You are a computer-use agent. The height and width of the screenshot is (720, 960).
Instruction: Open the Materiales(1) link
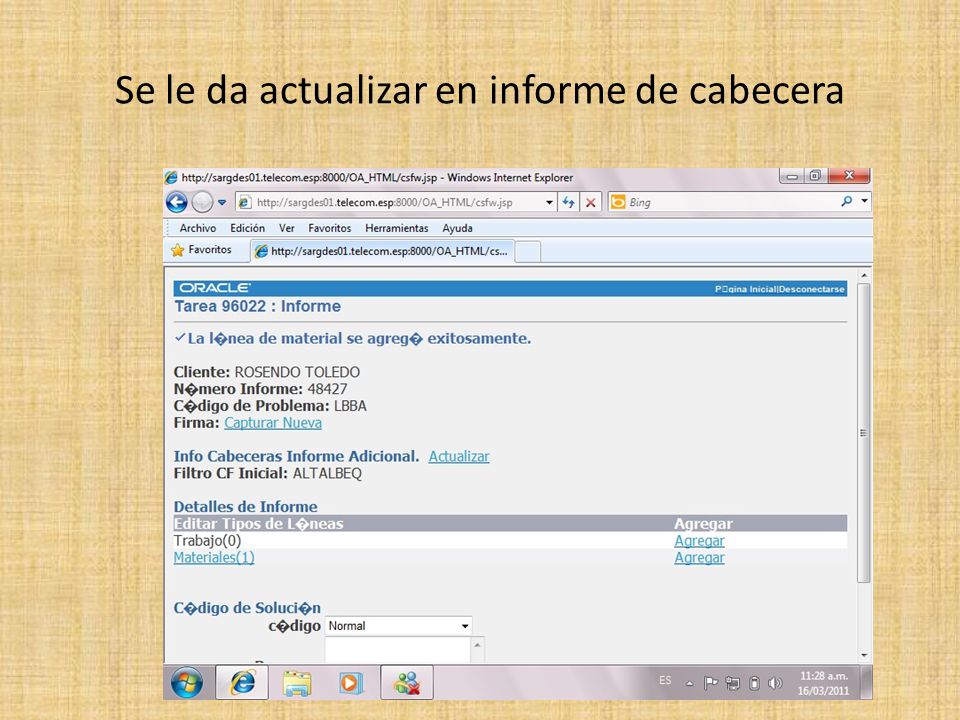pos(214,558)
